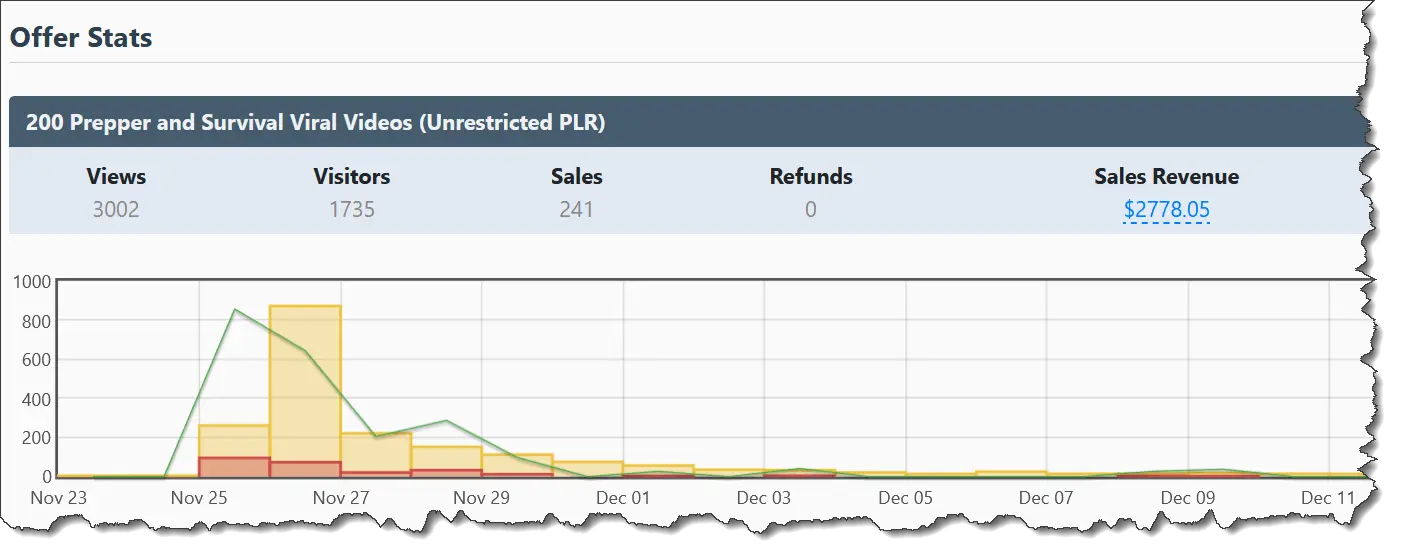Viewport: 1401px width, 555px height.
Task: Click the Dec 05 x-axis label
Action: [x=905, y=497]
